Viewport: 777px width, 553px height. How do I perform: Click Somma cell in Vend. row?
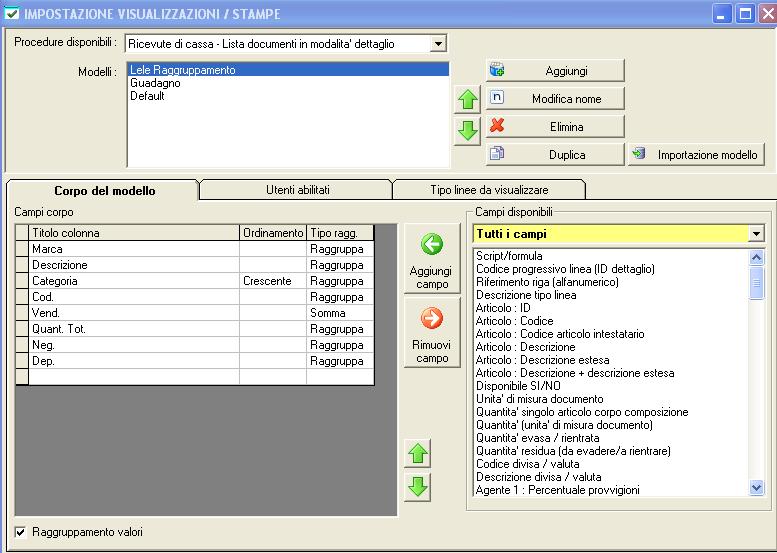[340, 313]
